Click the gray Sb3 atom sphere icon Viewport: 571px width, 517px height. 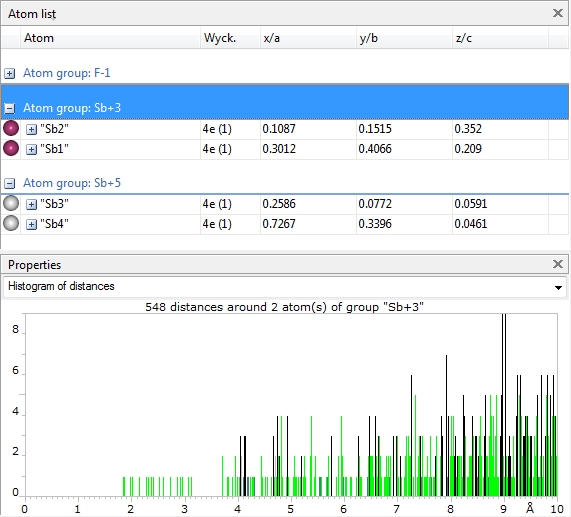point(11,204)
